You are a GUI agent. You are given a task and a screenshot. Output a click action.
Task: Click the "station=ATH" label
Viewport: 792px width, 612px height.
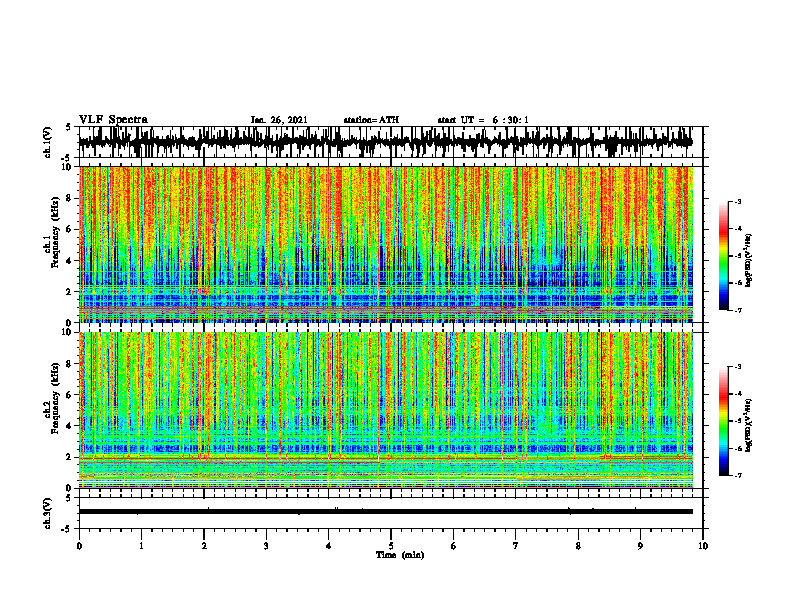[x=371, y=120]
